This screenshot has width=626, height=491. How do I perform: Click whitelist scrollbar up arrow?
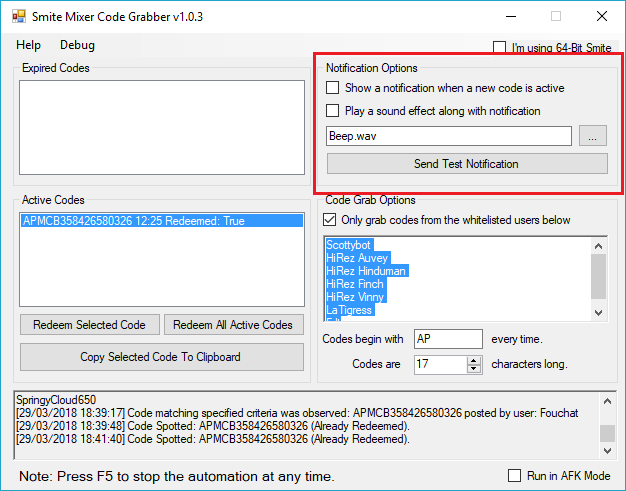(x=598, y=246)
